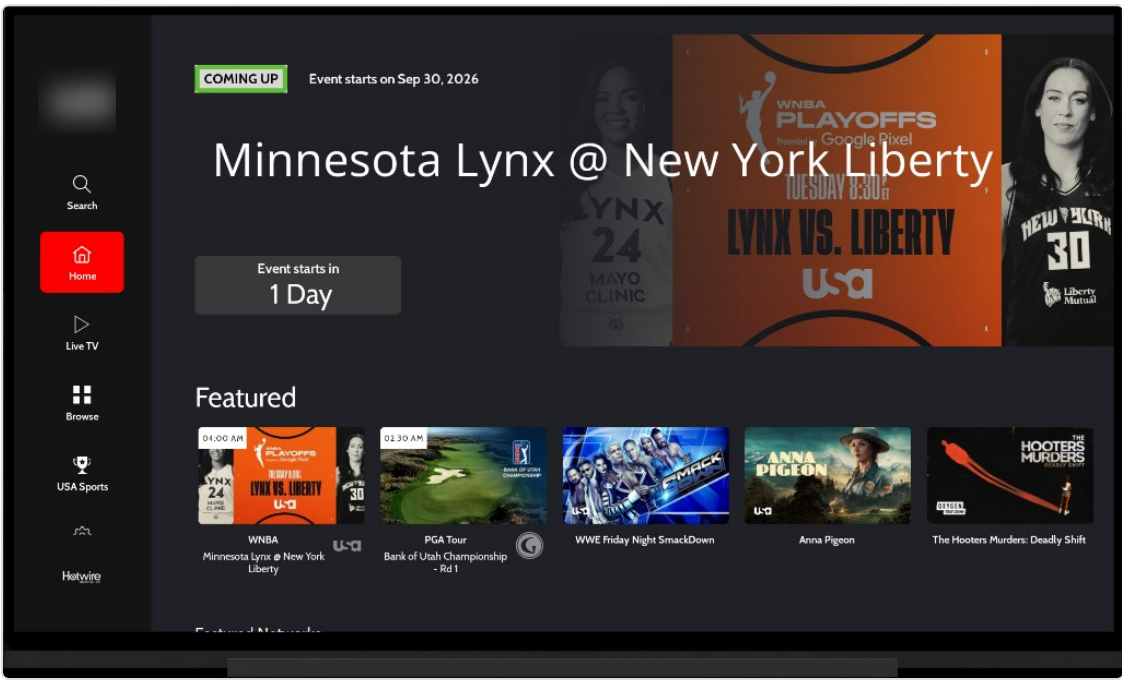Open the SmackDown featured thumbnail
The width and height of the screenshot is (1122, 680).
coord(645,475)
